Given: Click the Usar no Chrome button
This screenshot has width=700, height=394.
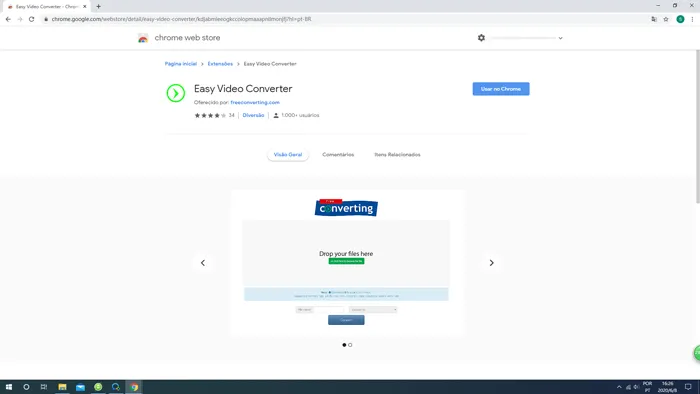Looking at the screenshot, I should click(501, 89).
